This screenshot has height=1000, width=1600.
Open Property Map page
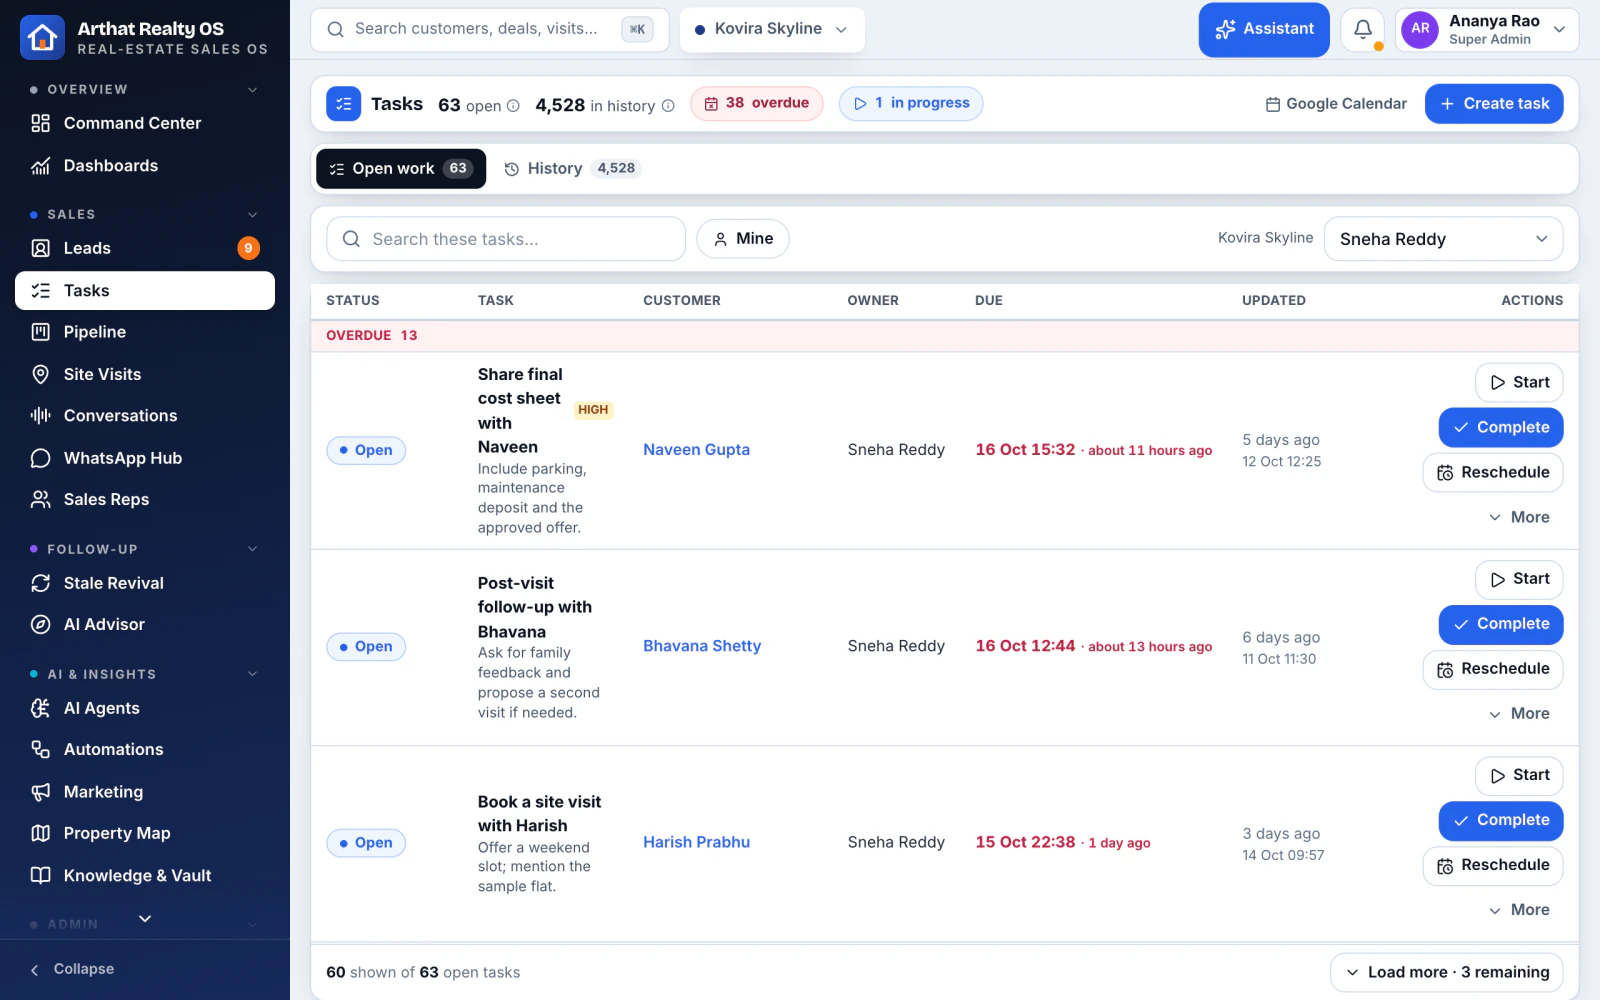tap(145, 833)
